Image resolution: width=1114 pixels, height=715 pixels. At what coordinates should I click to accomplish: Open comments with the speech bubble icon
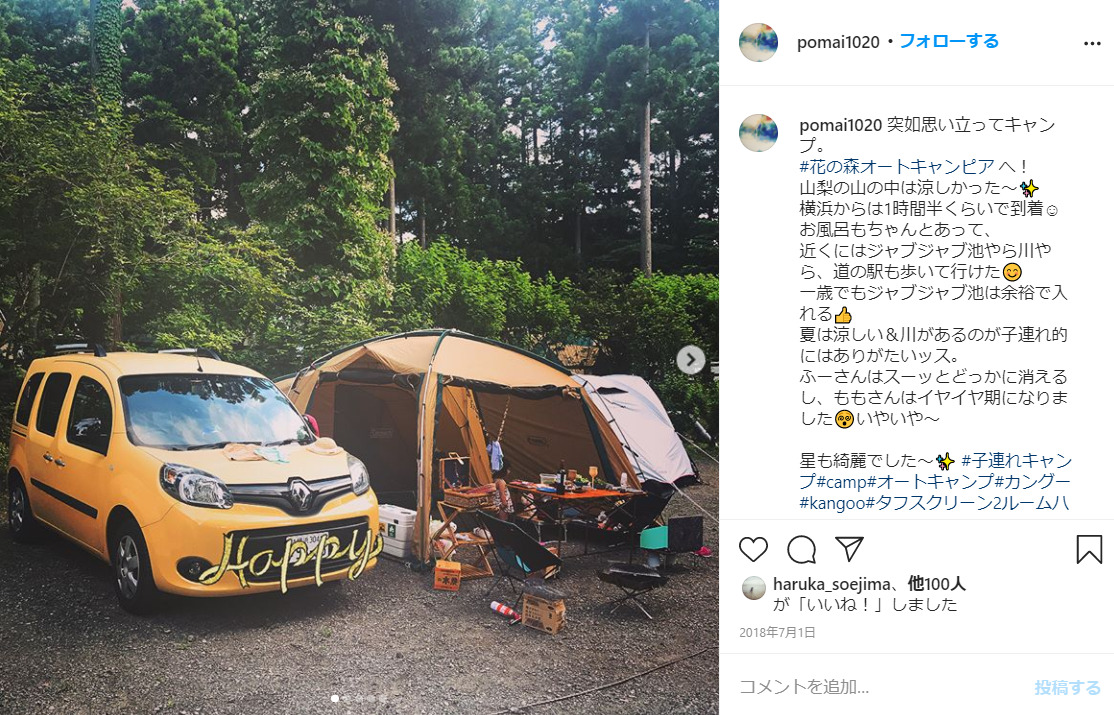click(801, 549)
